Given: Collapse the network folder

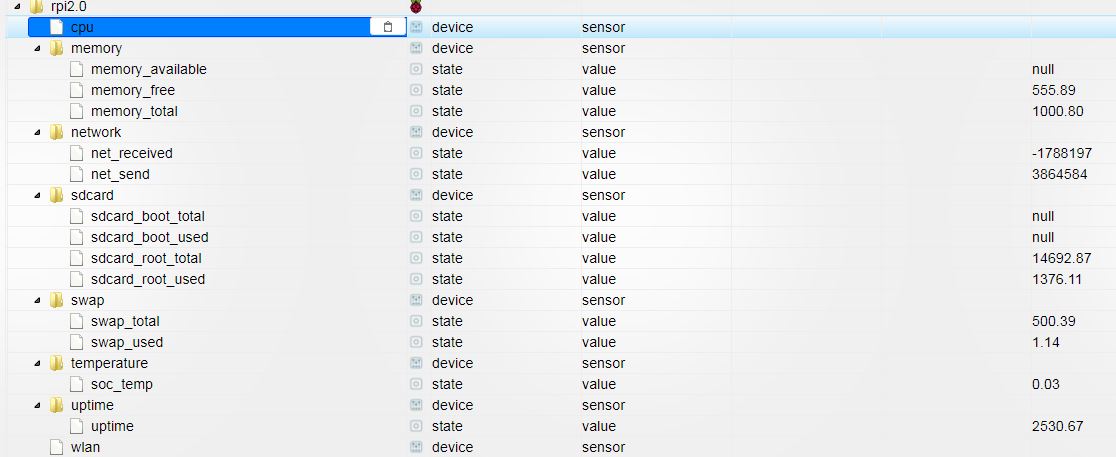Looking at the screenshot, I should click(x=37, y=132).
